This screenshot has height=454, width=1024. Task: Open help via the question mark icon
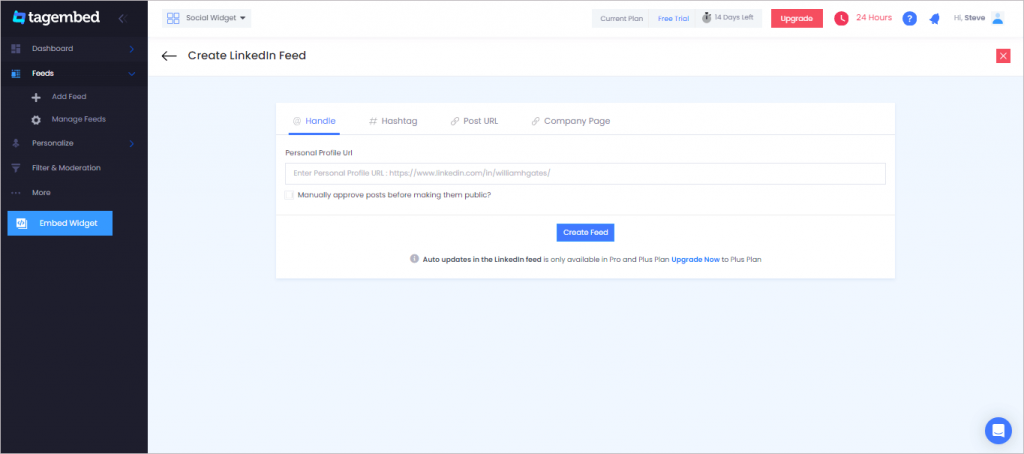tap(910, 18)
